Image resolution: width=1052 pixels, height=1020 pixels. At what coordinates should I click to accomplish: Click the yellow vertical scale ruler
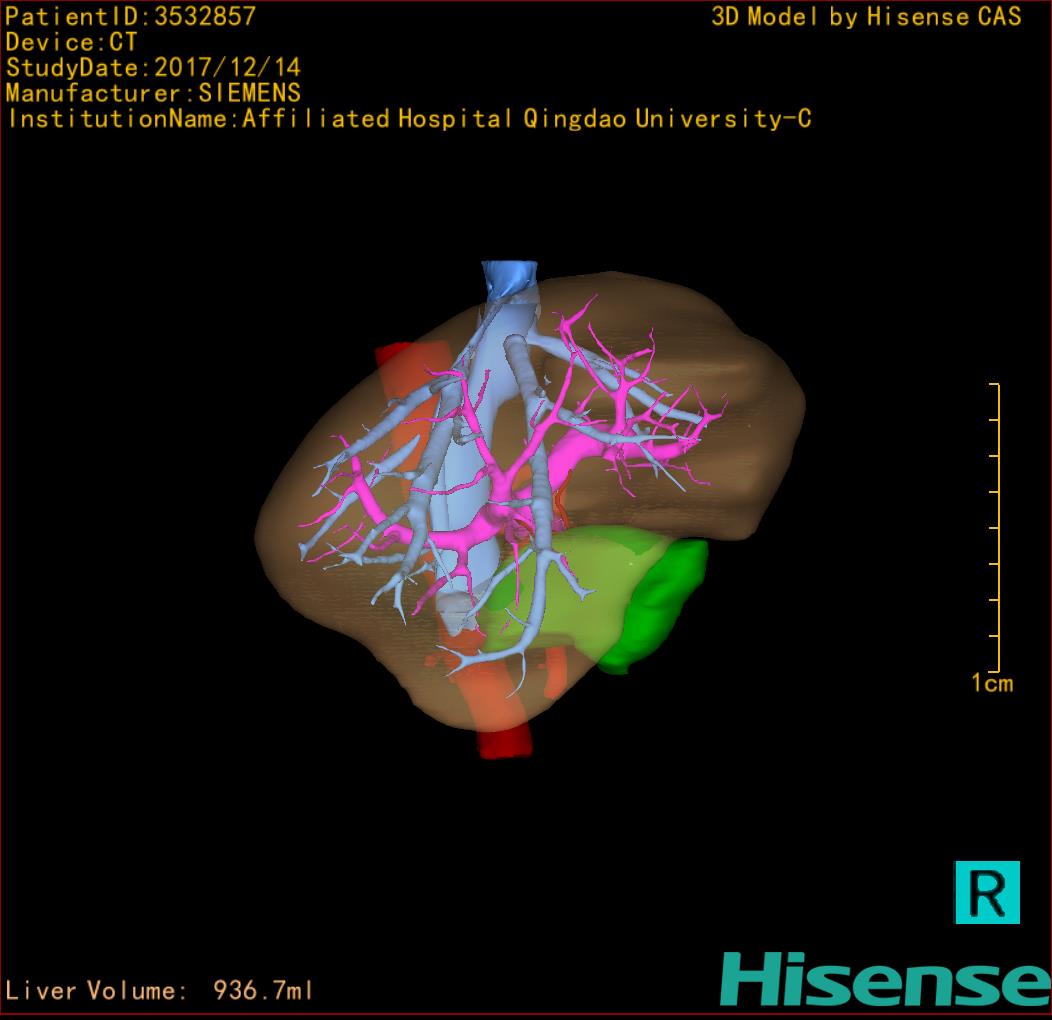997,527
